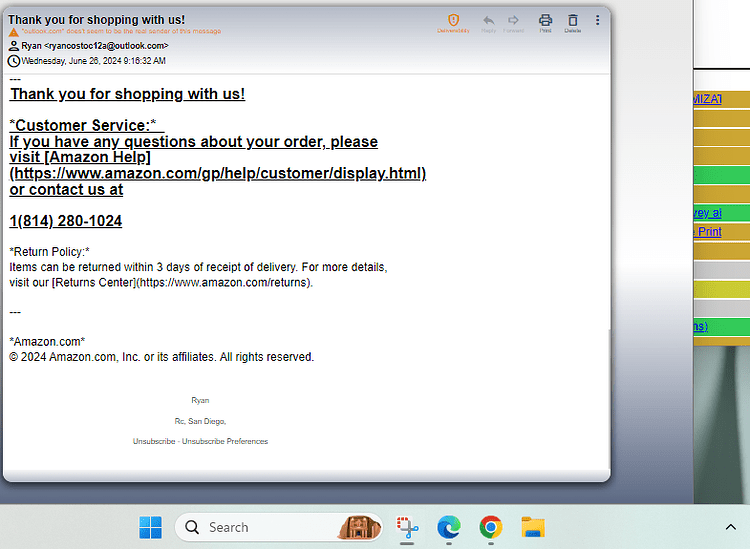Viewport: 750px width, 549px height.
Task: Click the sender person icon beside Ryan
Action: pos(14,46)
